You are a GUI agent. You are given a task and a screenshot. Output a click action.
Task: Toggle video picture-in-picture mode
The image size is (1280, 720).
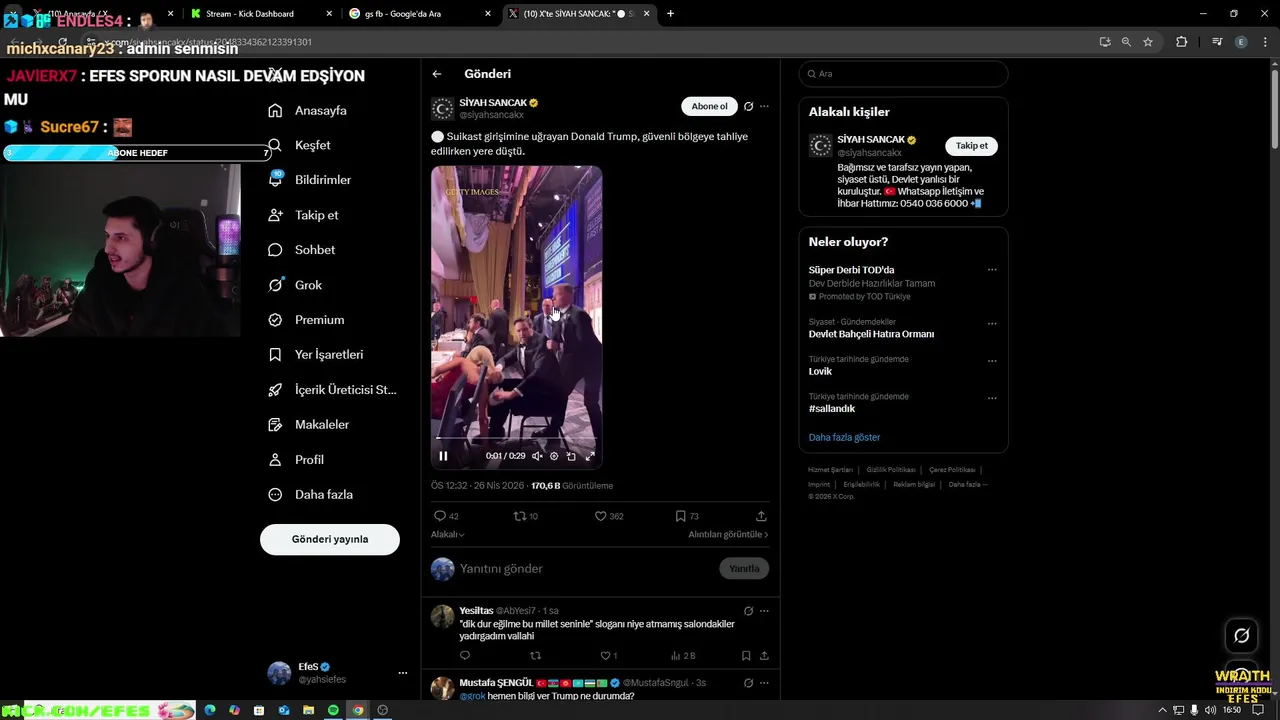coord(571,456)
